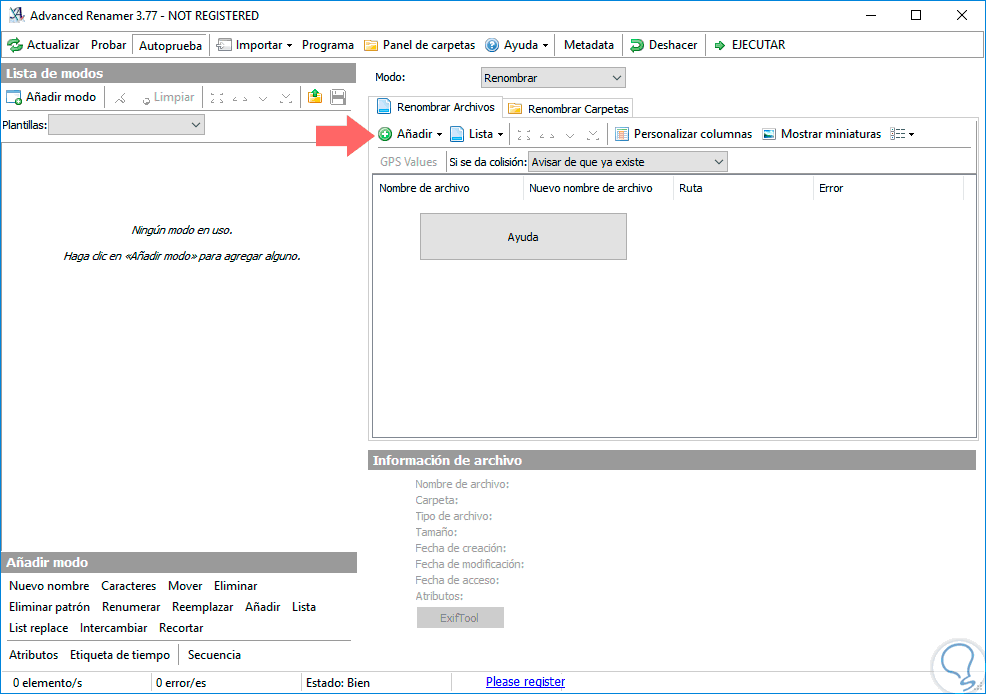
Task: Click the Metadata menu item
Action: [589, 45]
